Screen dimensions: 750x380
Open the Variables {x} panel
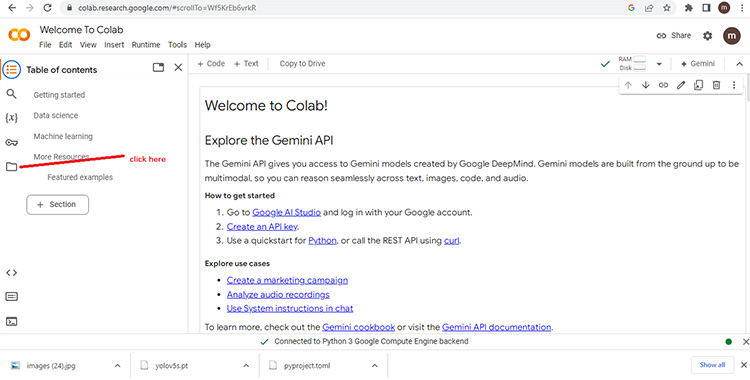pyautogui.click(x=11, y=118)
